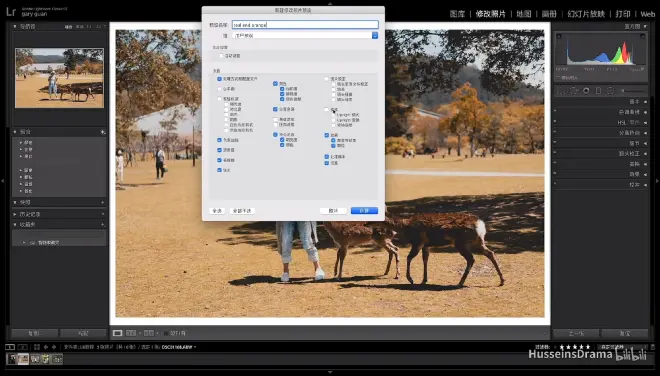This screenshot has height=376, width=660.
Task: Select the Spot Removal tool icon
Action: 574,91
